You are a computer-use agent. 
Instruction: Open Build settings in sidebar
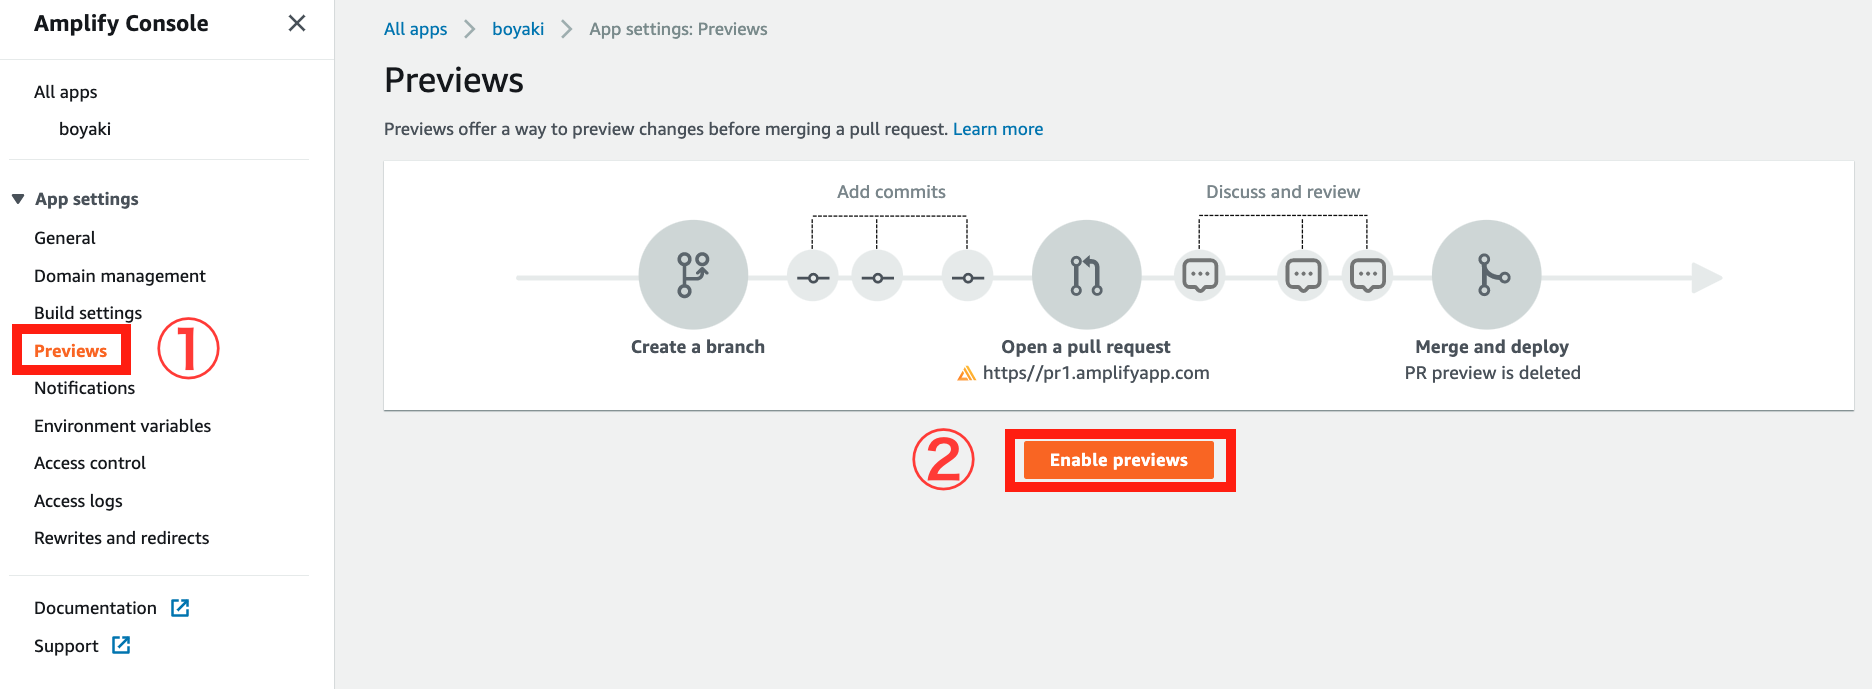[88, 313]
